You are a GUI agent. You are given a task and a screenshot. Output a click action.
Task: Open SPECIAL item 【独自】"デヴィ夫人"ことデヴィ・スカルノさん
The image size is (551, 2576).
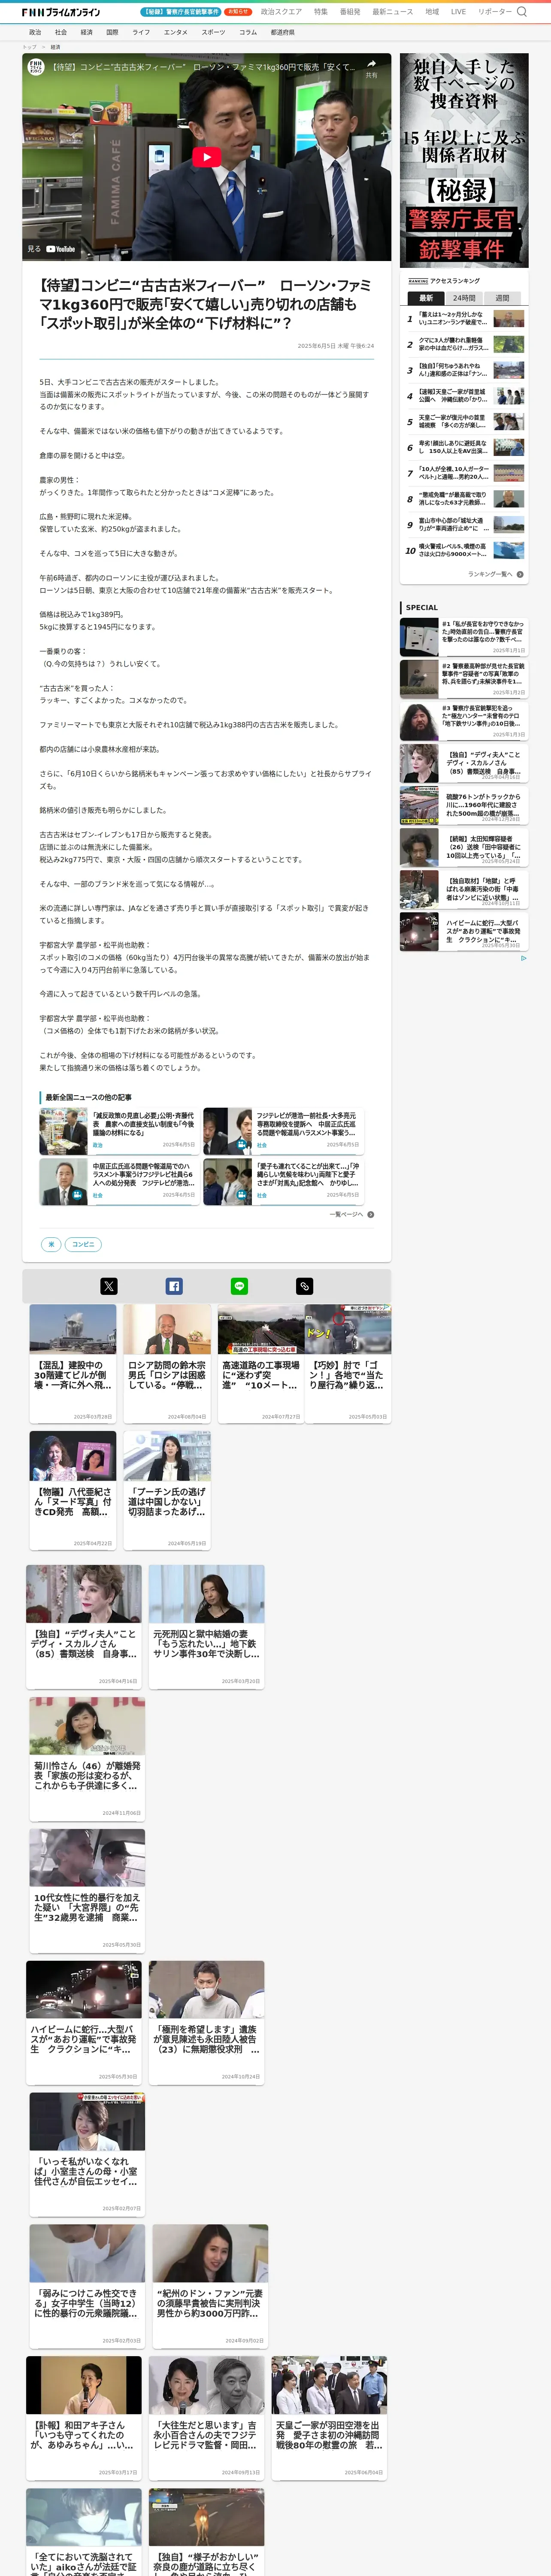pyautogui.click(x=464, y=763)
